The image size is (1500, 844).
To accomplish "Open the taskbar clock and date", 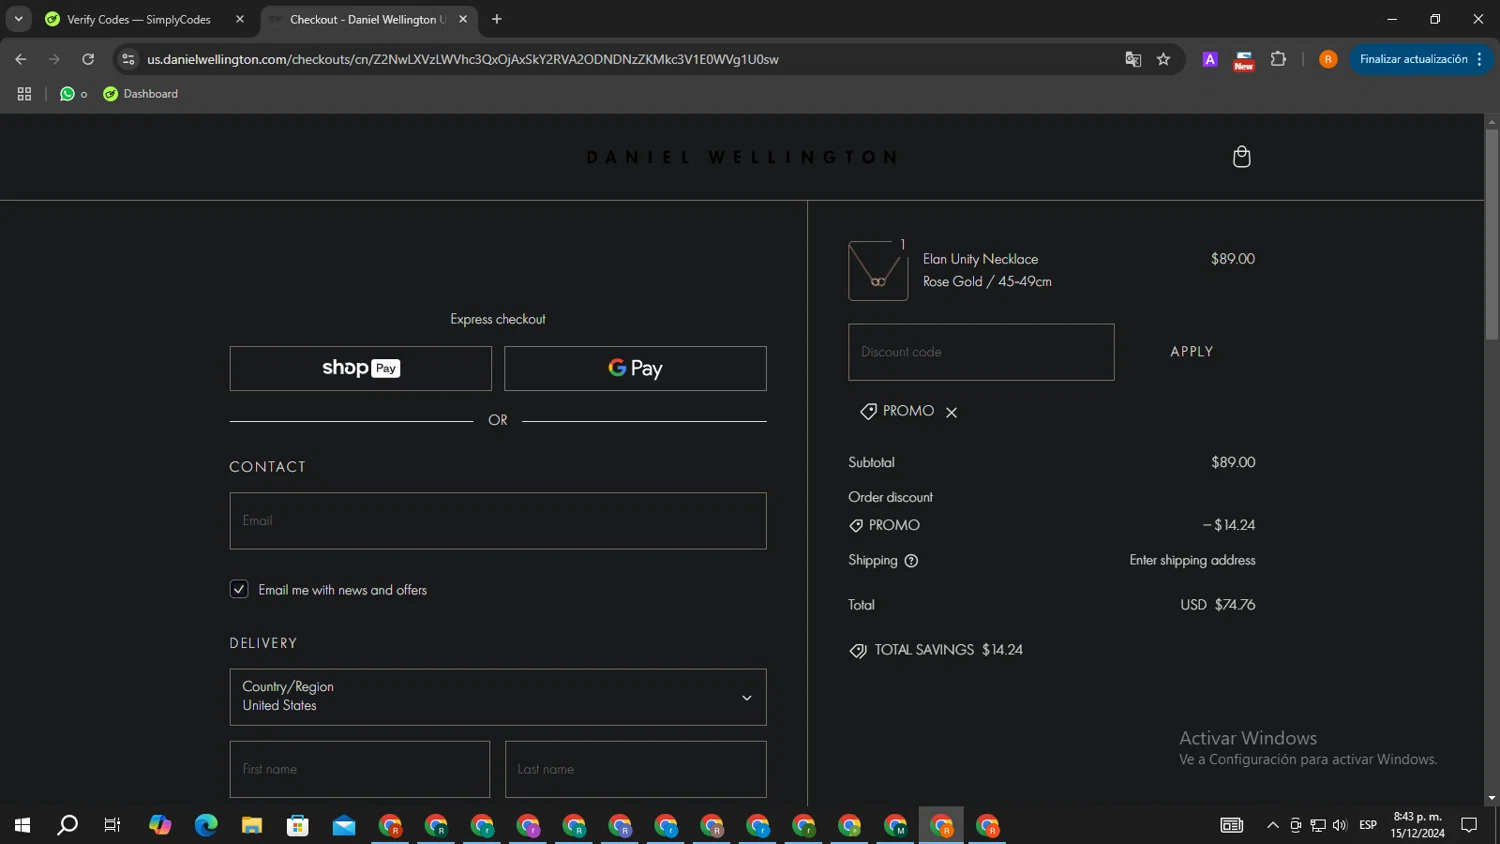I will [x=1417, y=825].
